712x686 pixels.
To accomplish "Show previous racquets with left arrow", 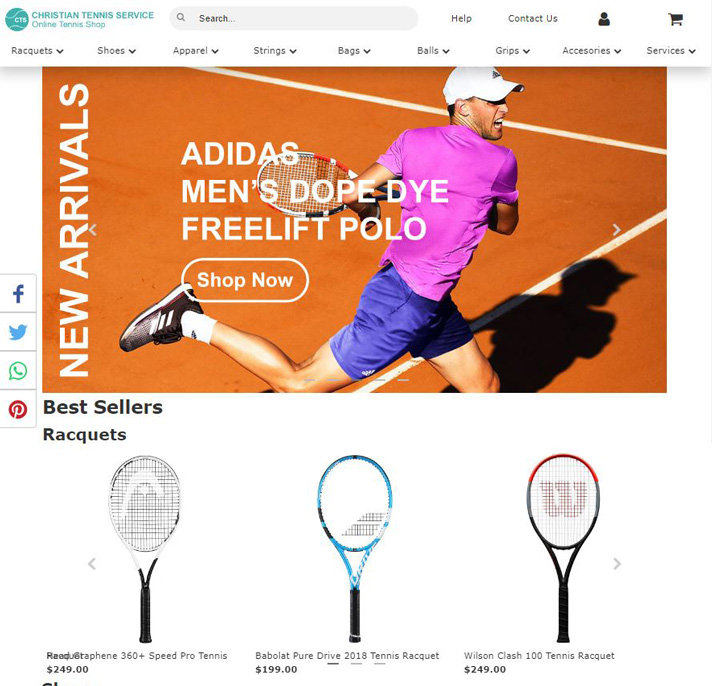I will click(92, 563).
